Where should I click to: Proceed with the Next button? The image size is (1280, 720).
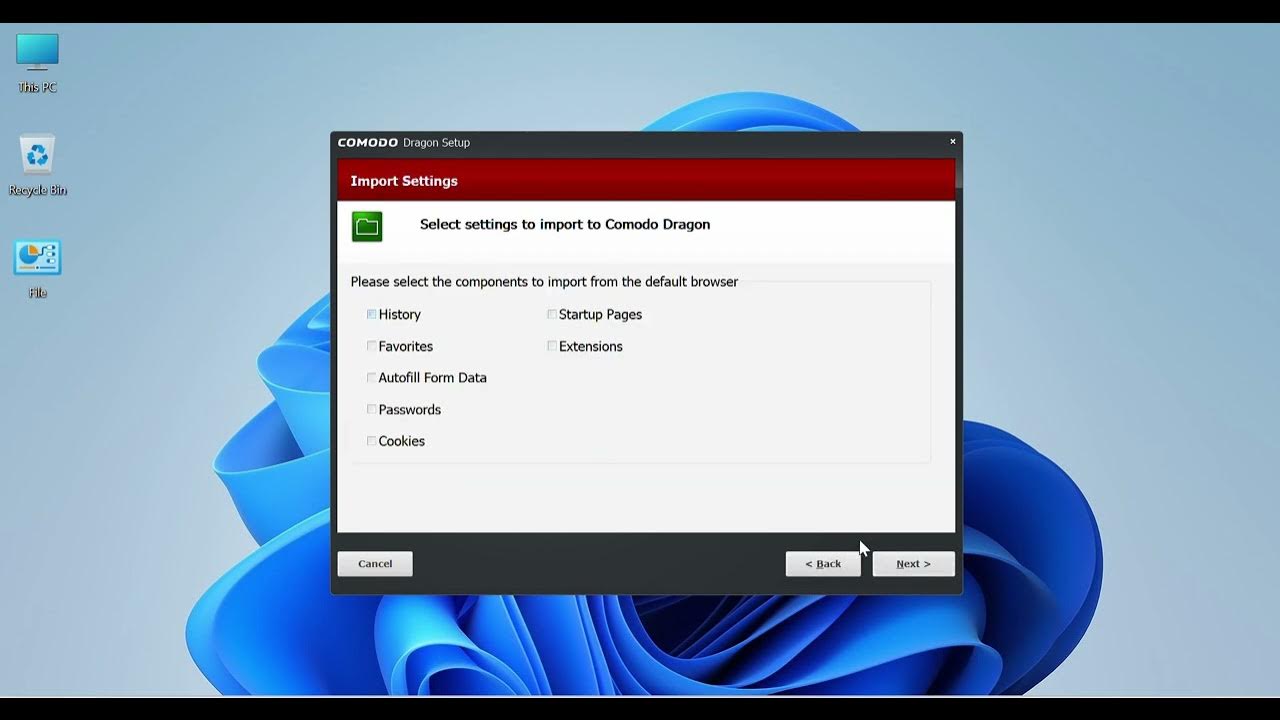pyautogui.click(x=913, y=564)
